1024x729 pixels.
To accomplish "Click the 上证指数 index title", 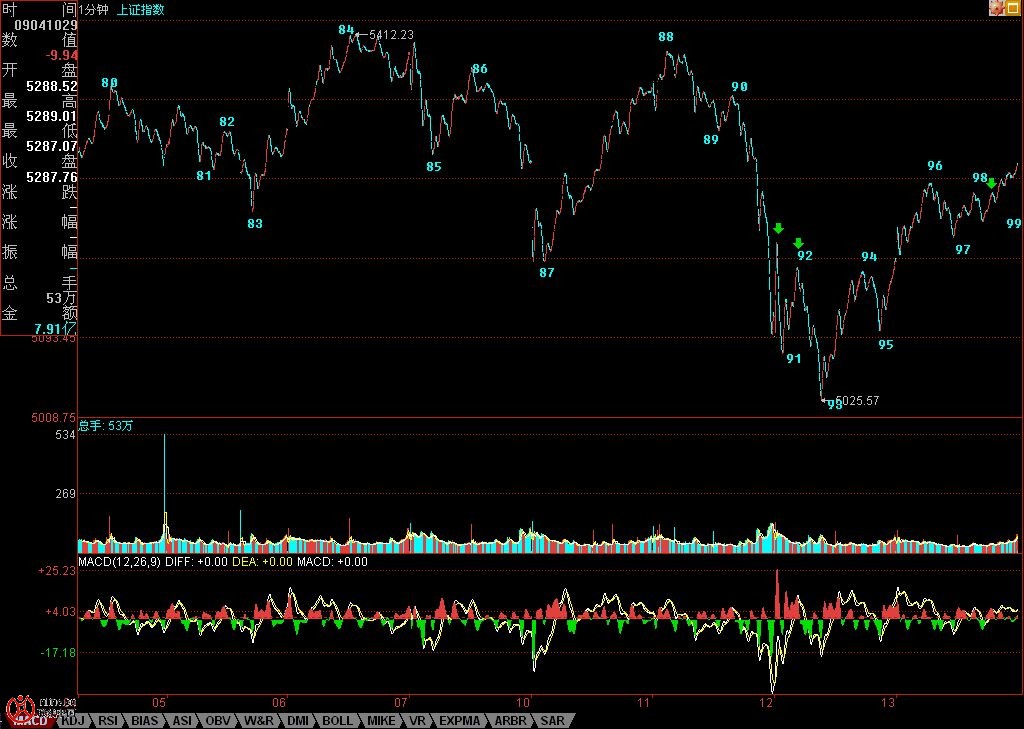I will pos(141,9).
